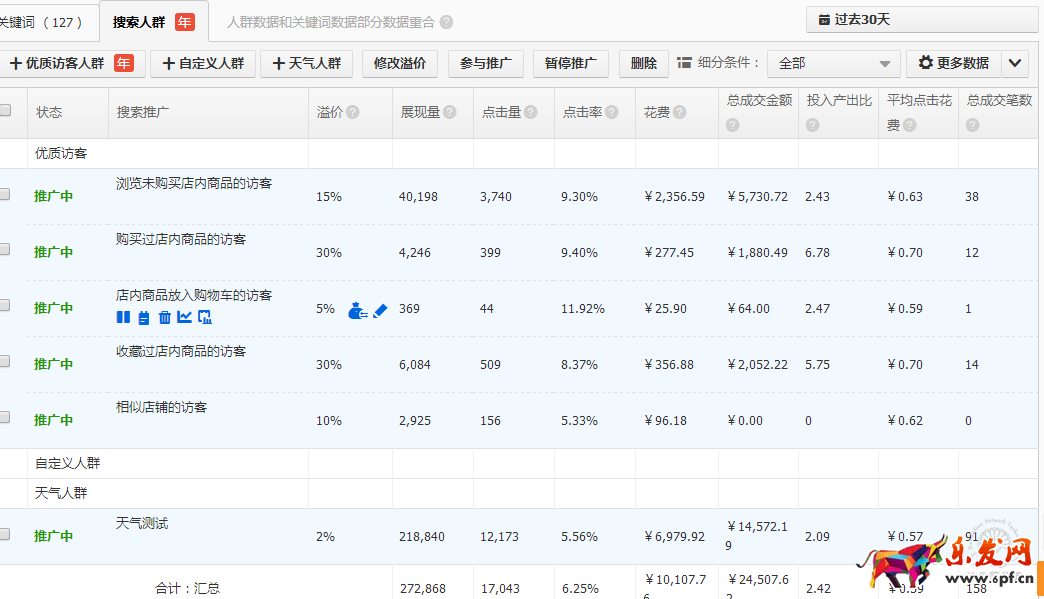Click the data report icon after the chart icon

[x=205, y=317]
